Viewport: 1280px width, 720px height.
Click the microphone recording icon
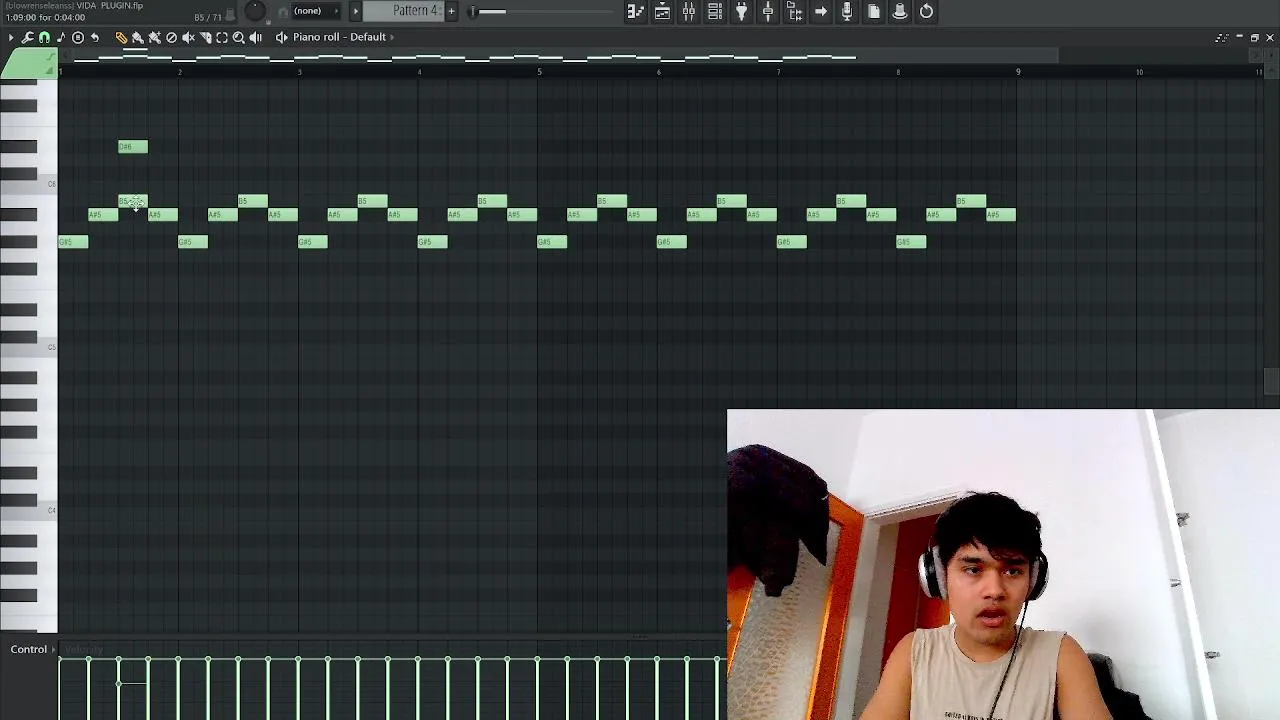[847, 12]
